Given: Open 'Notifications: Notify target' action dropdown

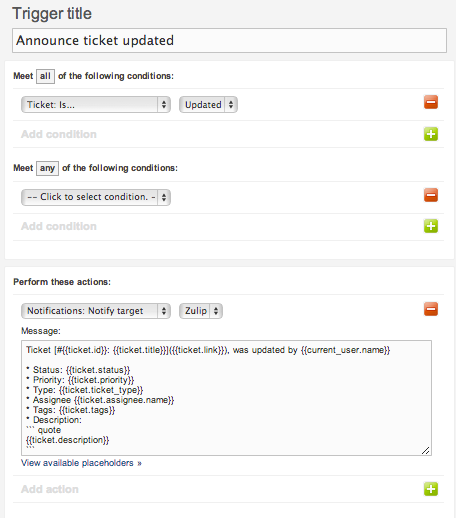Looking at the screenshot, I should point(96,311).
